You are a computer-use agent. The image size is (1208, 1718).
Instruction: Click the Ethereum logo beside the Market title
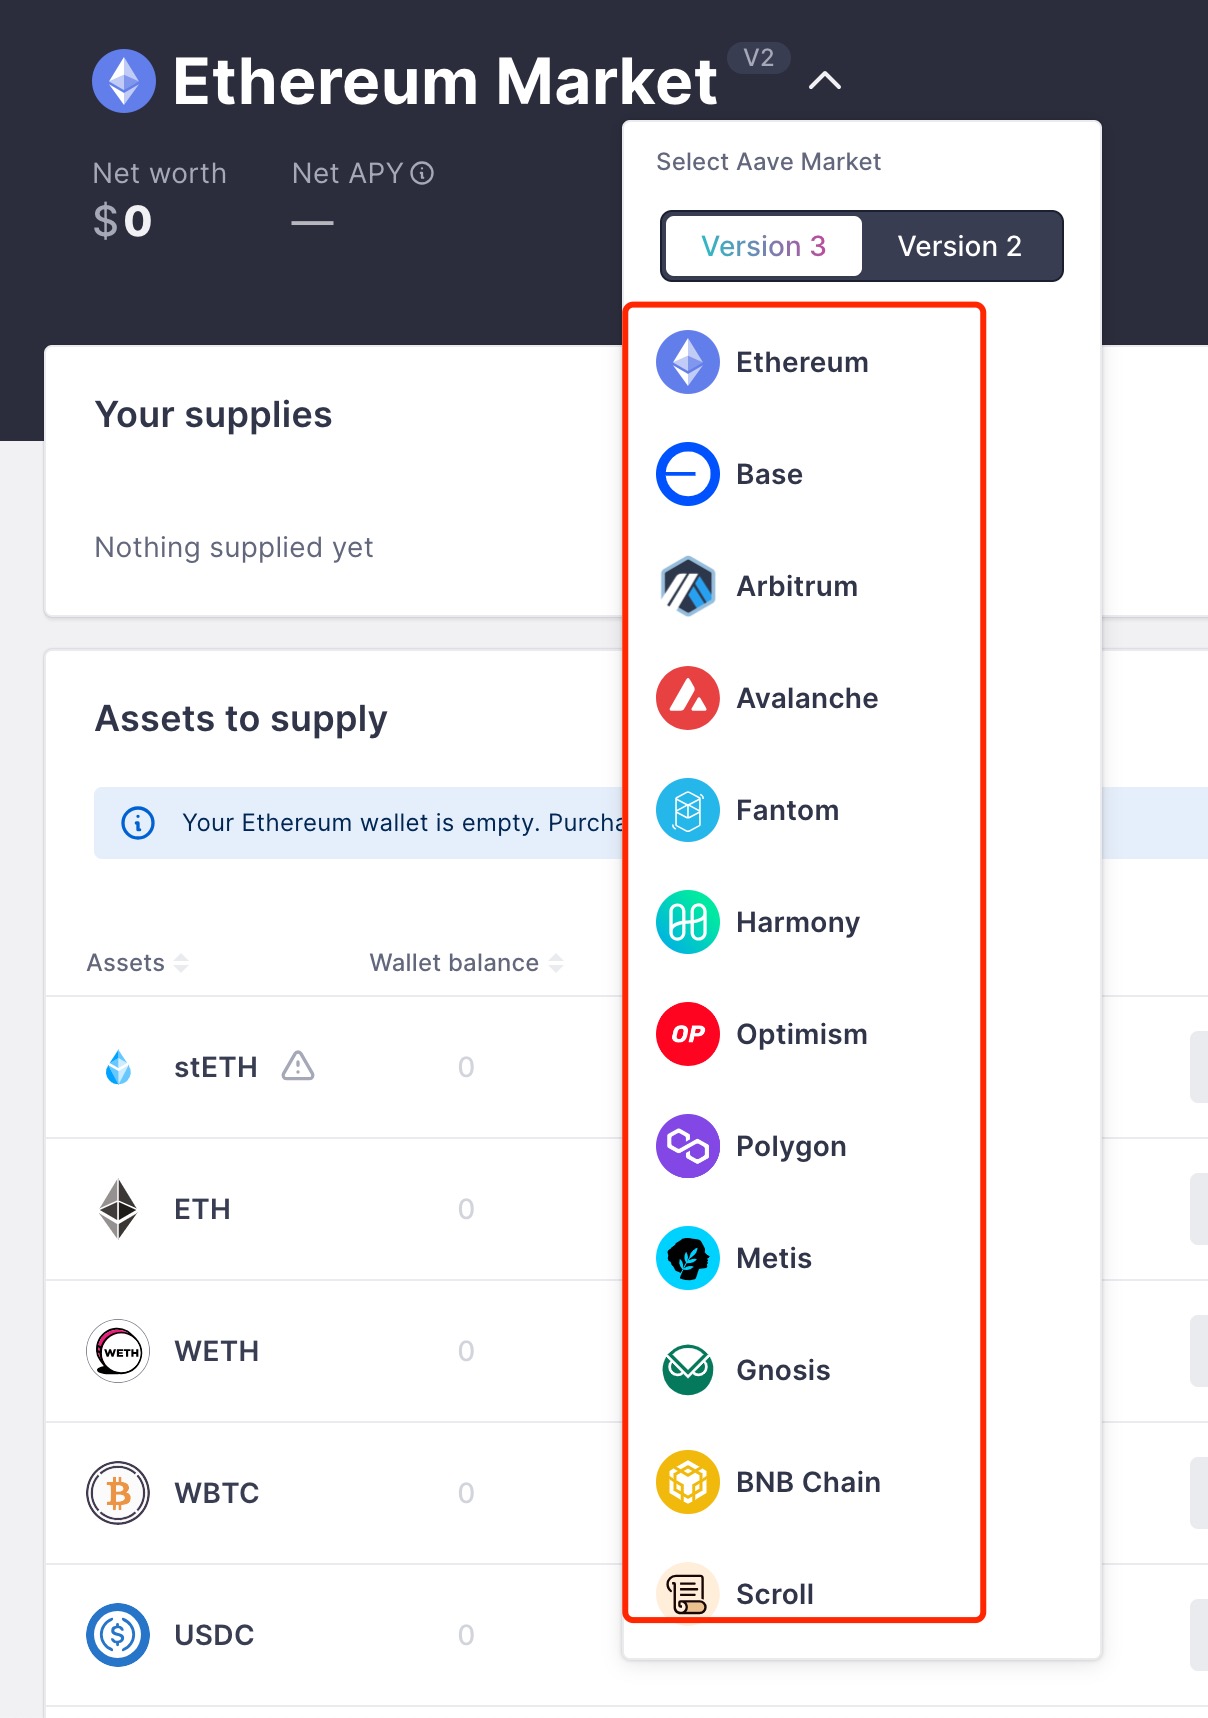[x=124, y=81]
